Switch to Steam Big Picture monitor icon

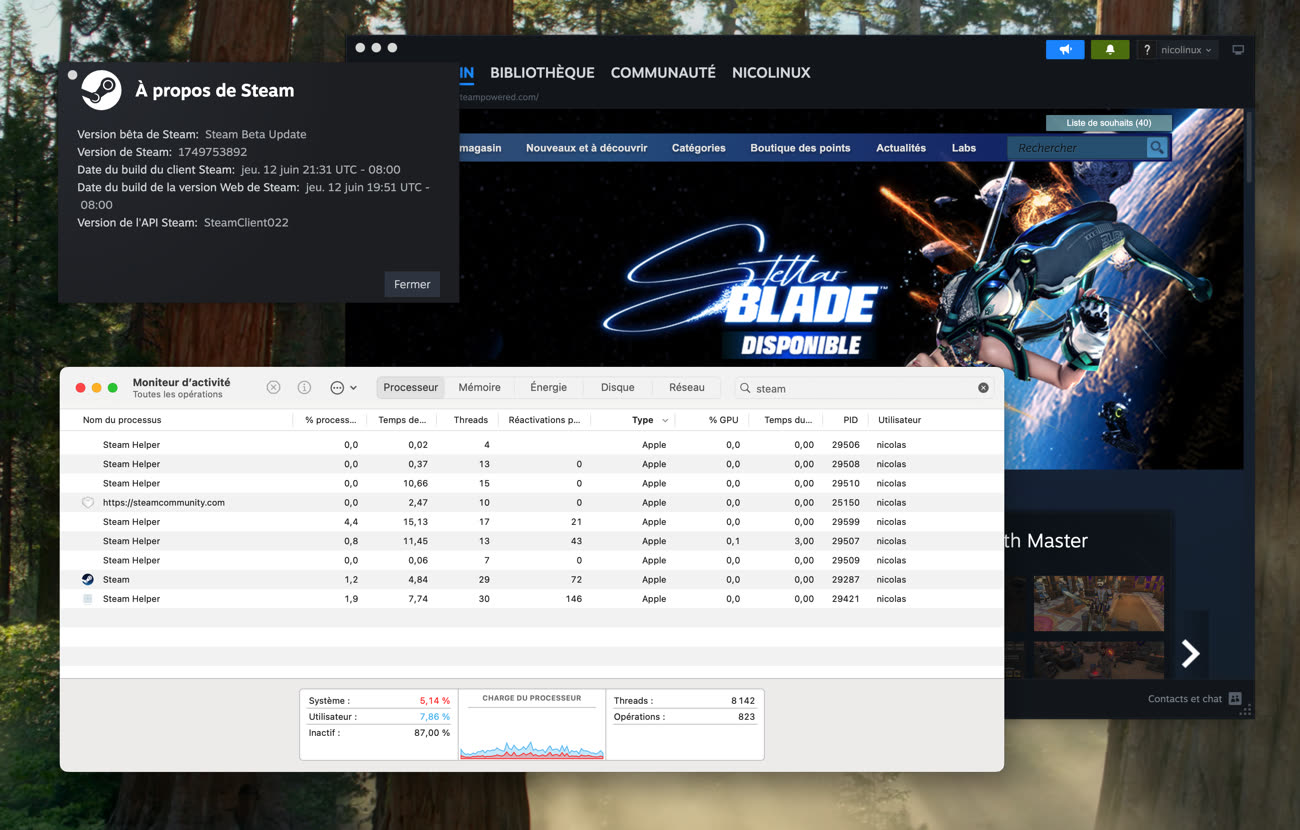(1238, 50)
